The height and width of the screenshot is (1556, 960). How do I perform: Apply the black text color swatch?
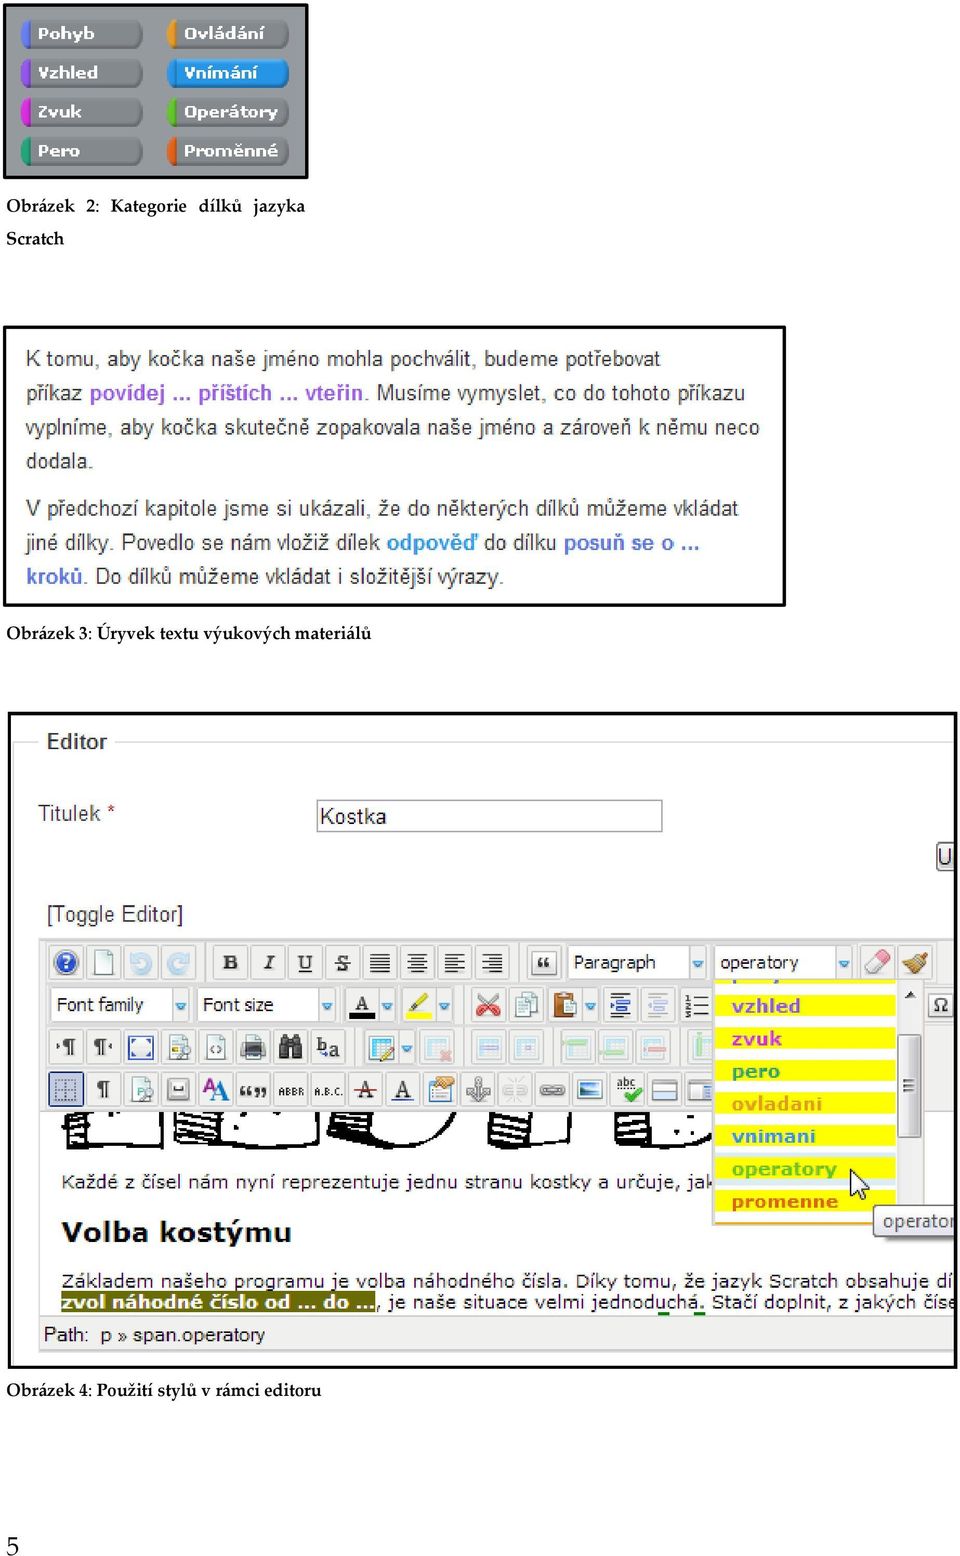[x=362, y=1004]
